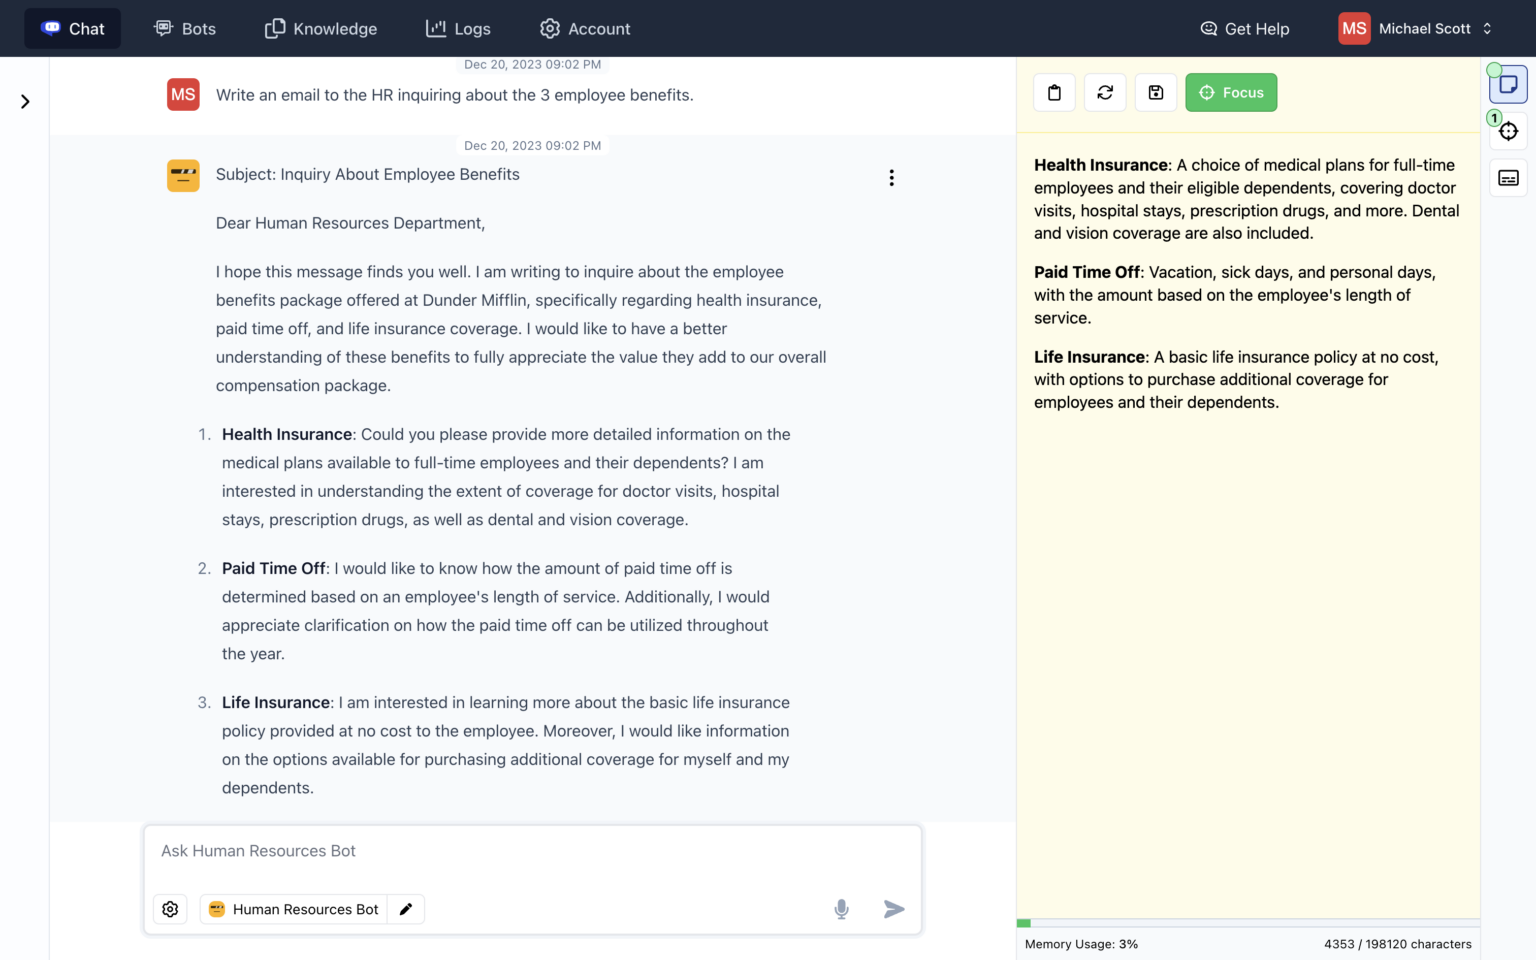Open the crosshair target panel with badge 1

coord(1508,131)
